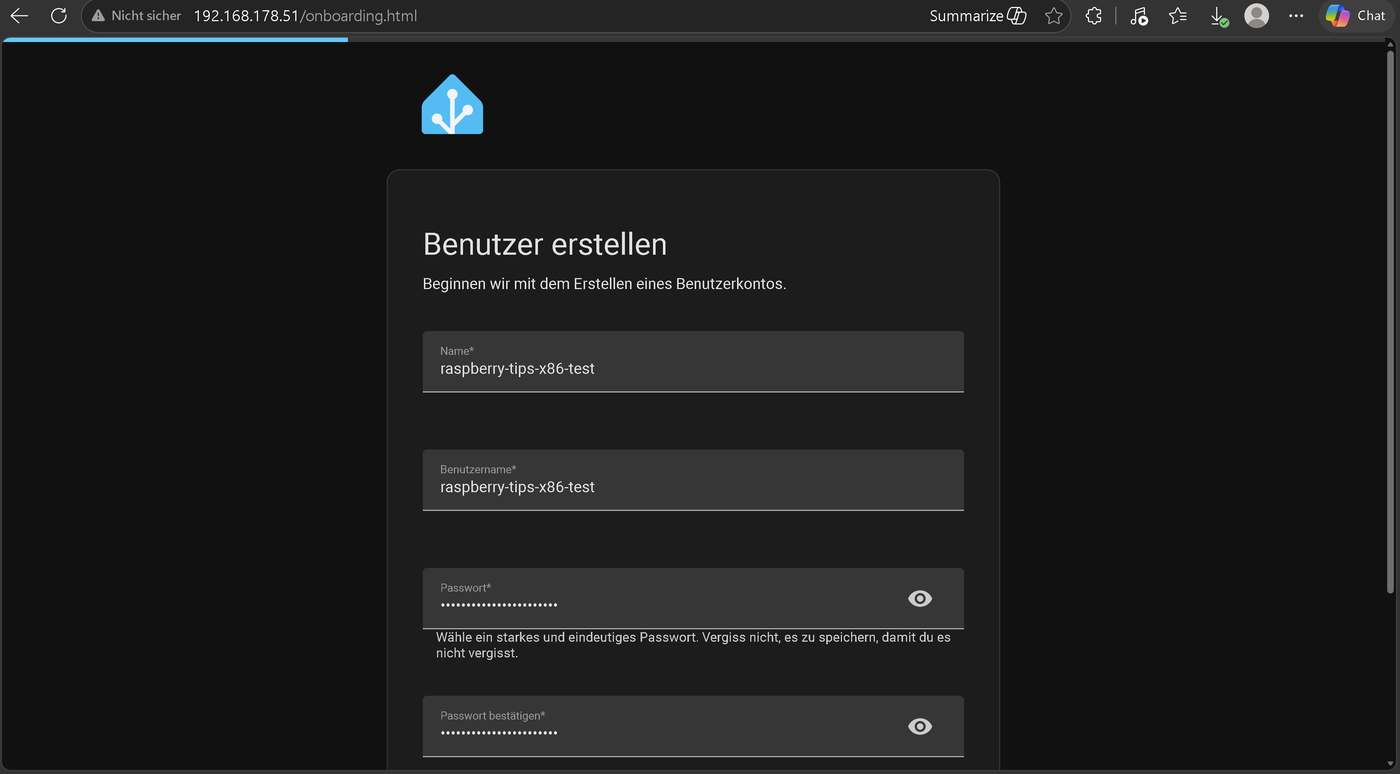Reveal the 'Passwort bestätigen' field with the eye icon
Screen dimensions: 1400x774
tap(920, 726)
